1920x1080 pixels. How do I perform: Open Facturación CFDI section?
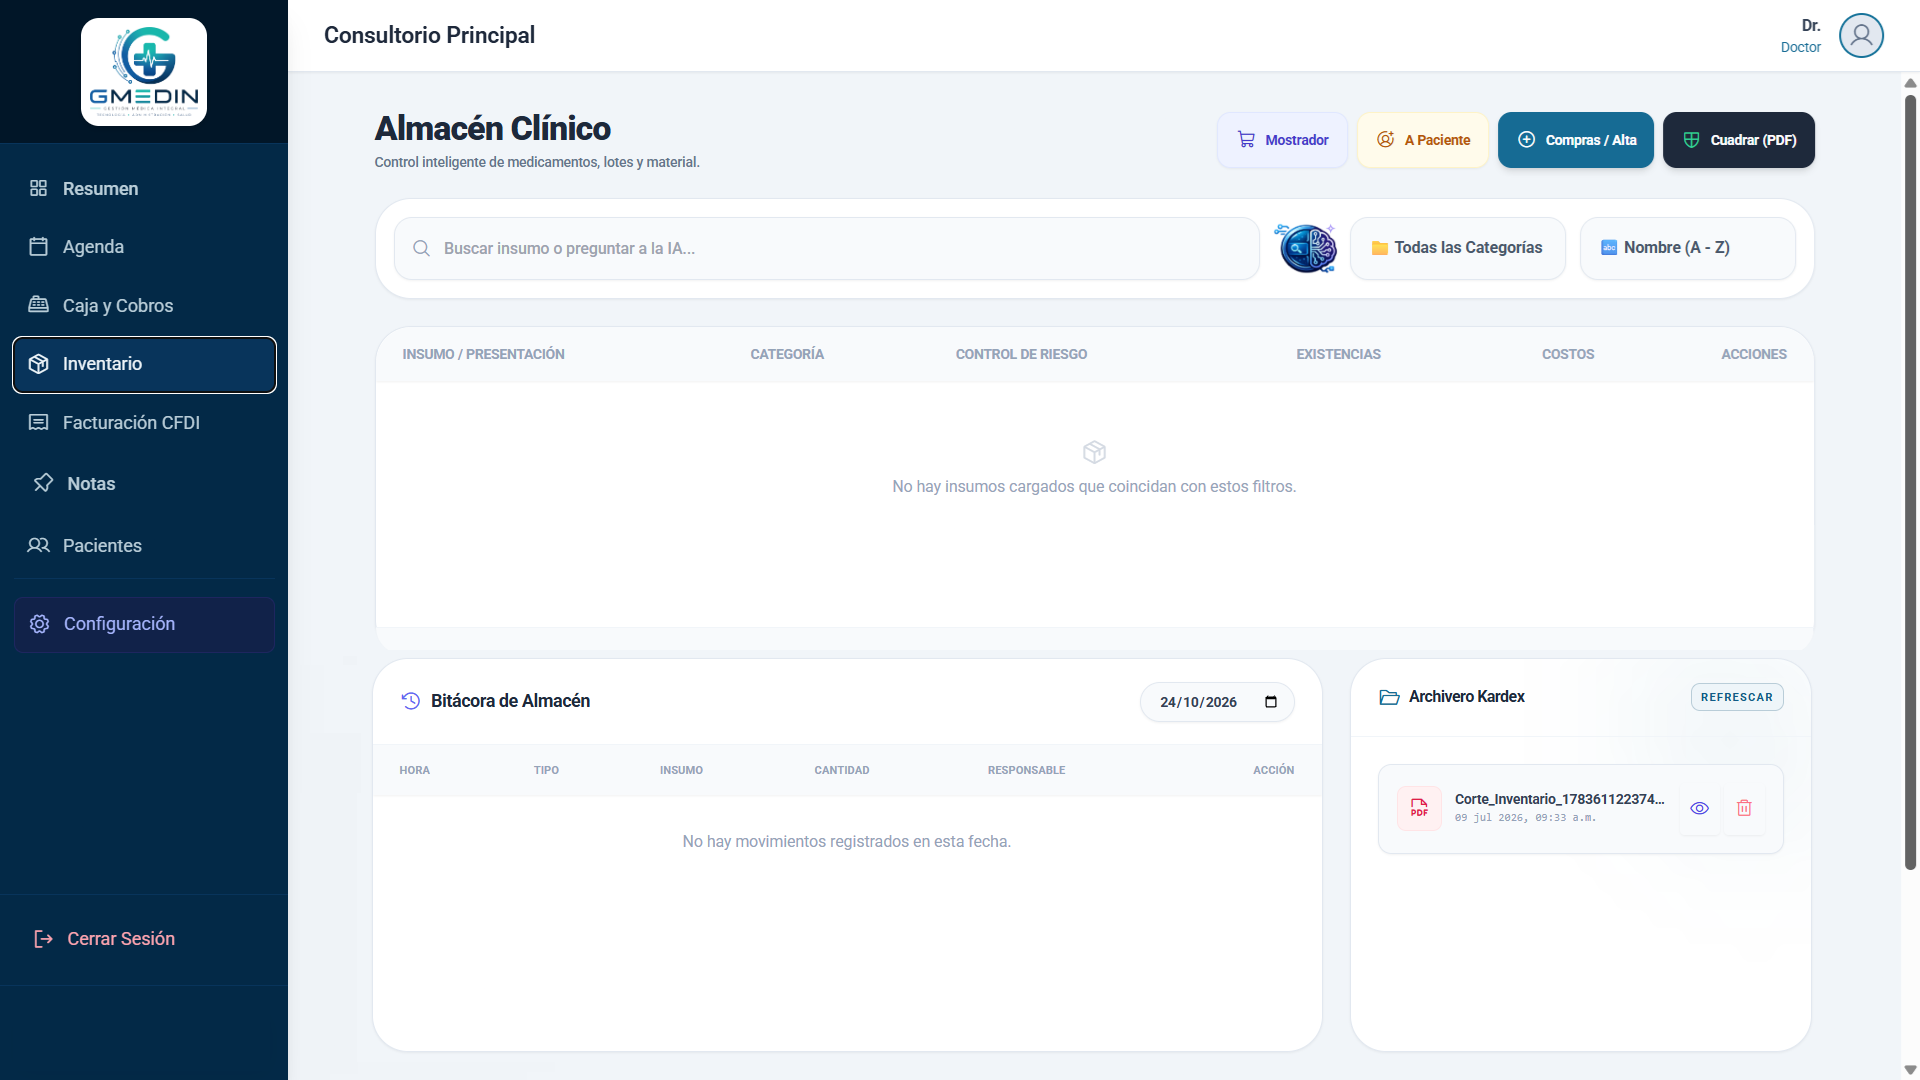point(144,422)
